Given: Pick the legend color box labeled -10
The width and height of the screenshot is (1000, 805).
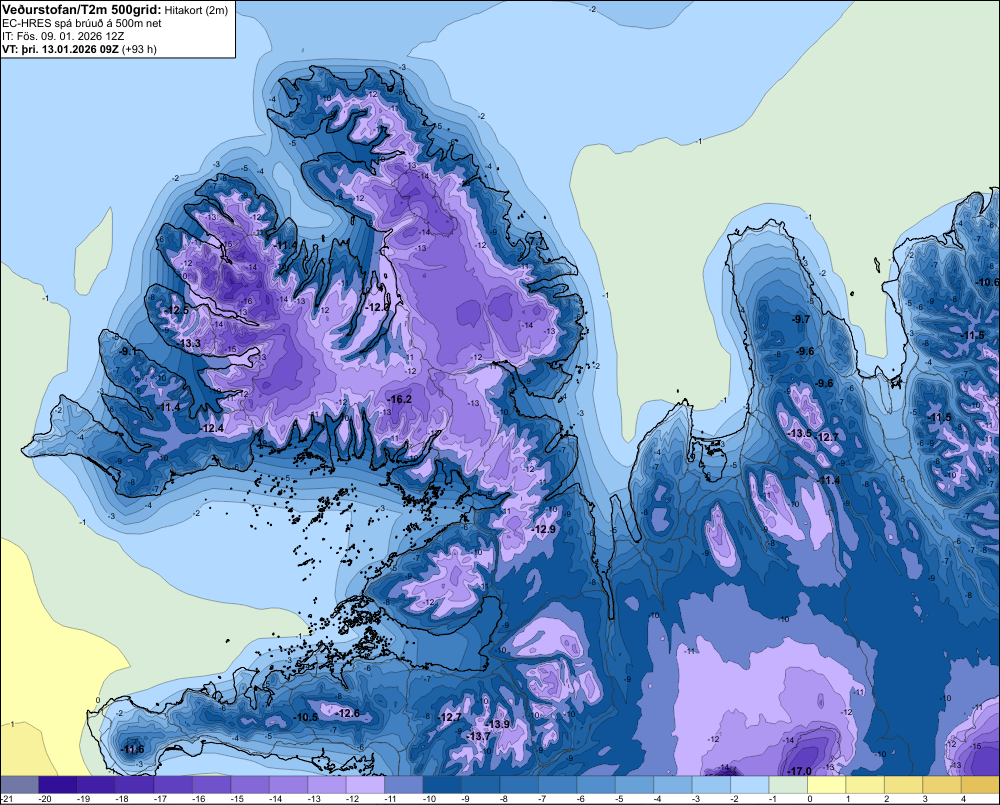Looking at the screenshot, I should pos(442,785).
